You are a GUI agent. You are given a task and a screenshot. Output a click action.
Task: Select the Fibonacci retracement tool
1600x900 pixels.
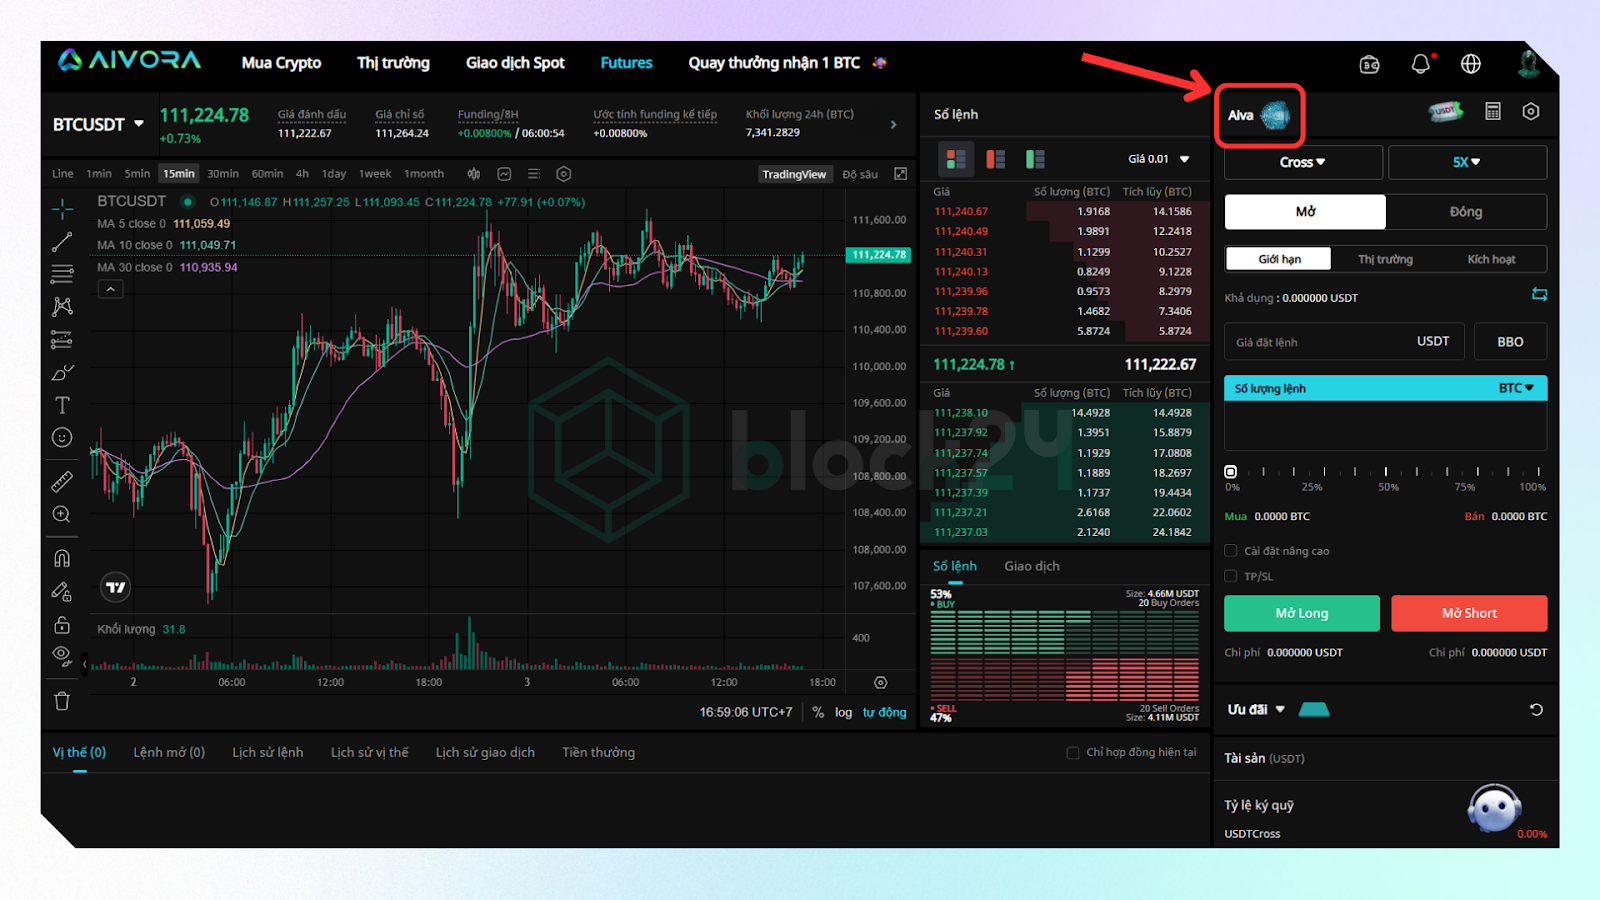(x=62, y=274)
